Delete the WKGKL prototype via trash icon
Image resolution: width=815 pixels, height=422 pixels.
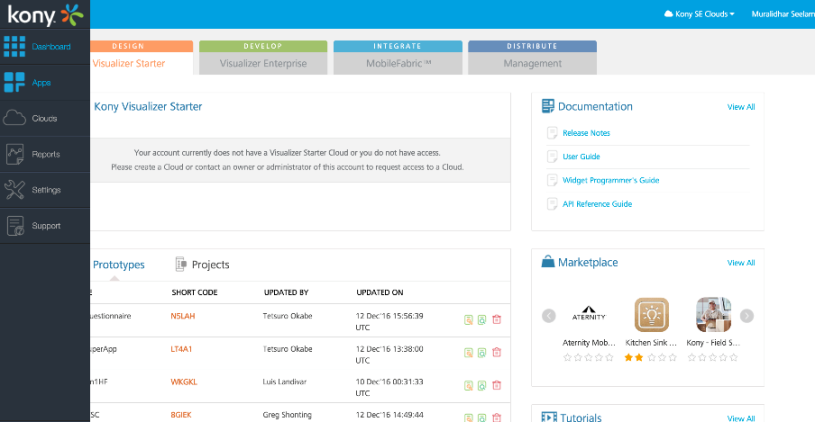496,385
